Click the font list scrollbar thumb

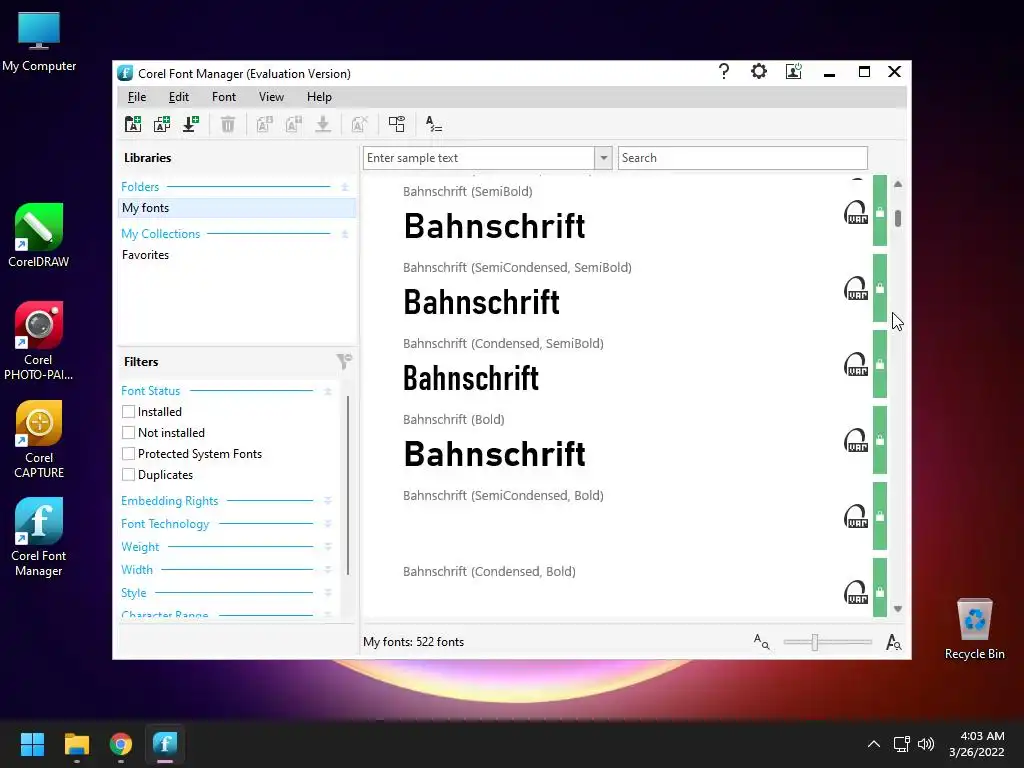[x=898, y=218]
